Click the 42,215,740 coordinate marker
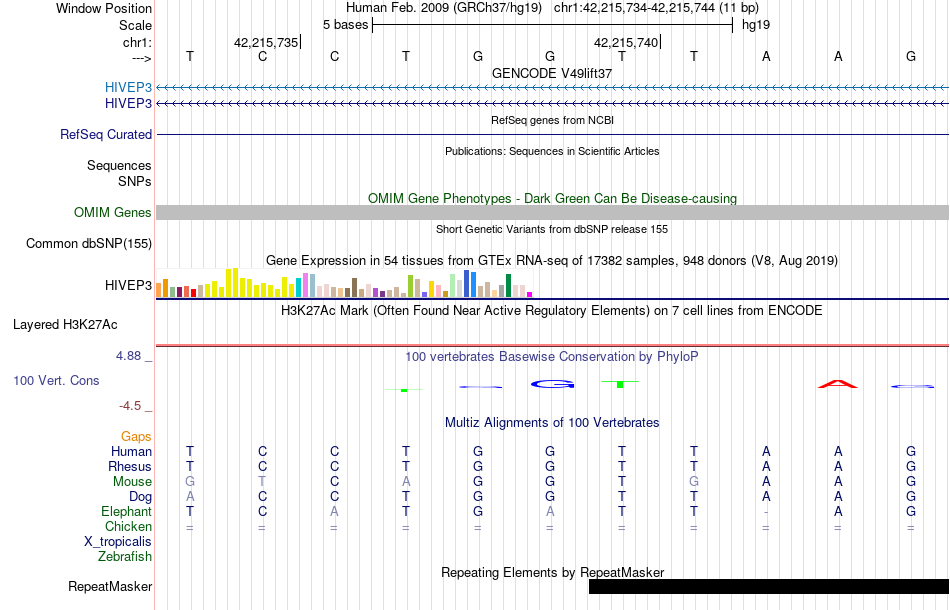 click(627, 42)
